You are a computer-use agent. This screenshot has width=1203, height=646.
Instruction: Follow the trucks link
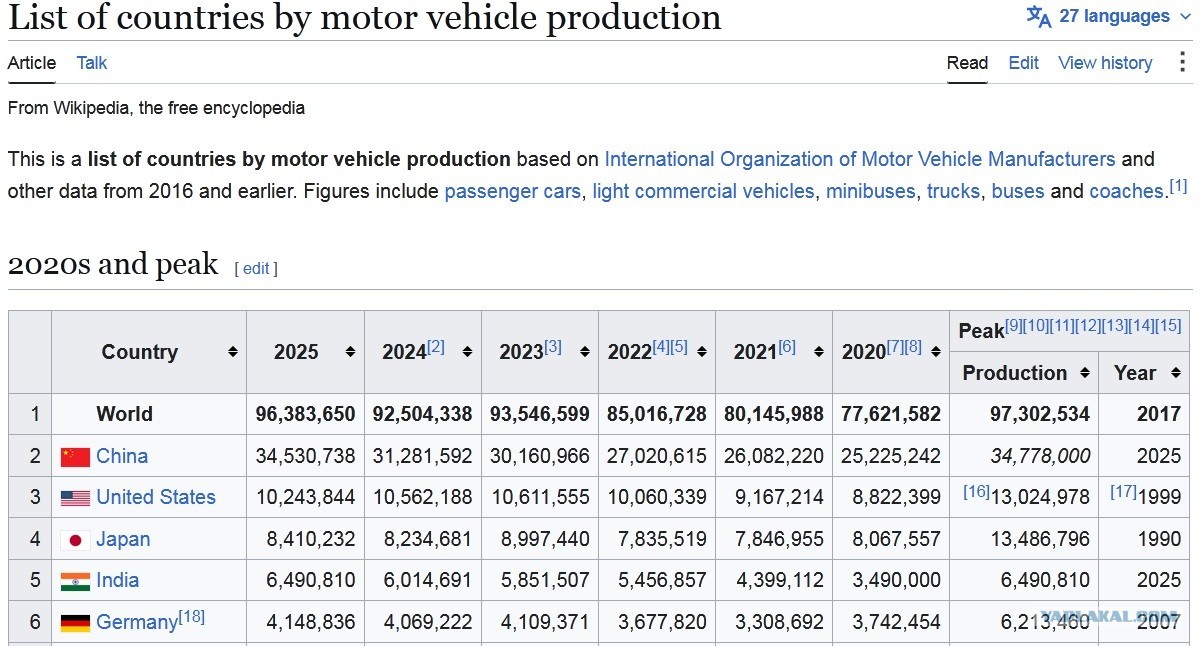[x=953, y=191]
